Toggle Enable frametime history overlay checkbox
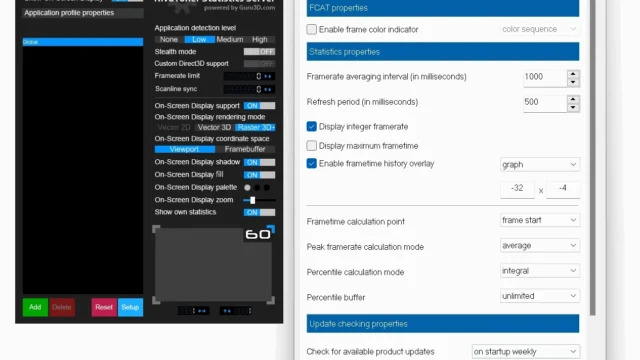The height and width of the screenshot is (360, 640). [311, 163]
